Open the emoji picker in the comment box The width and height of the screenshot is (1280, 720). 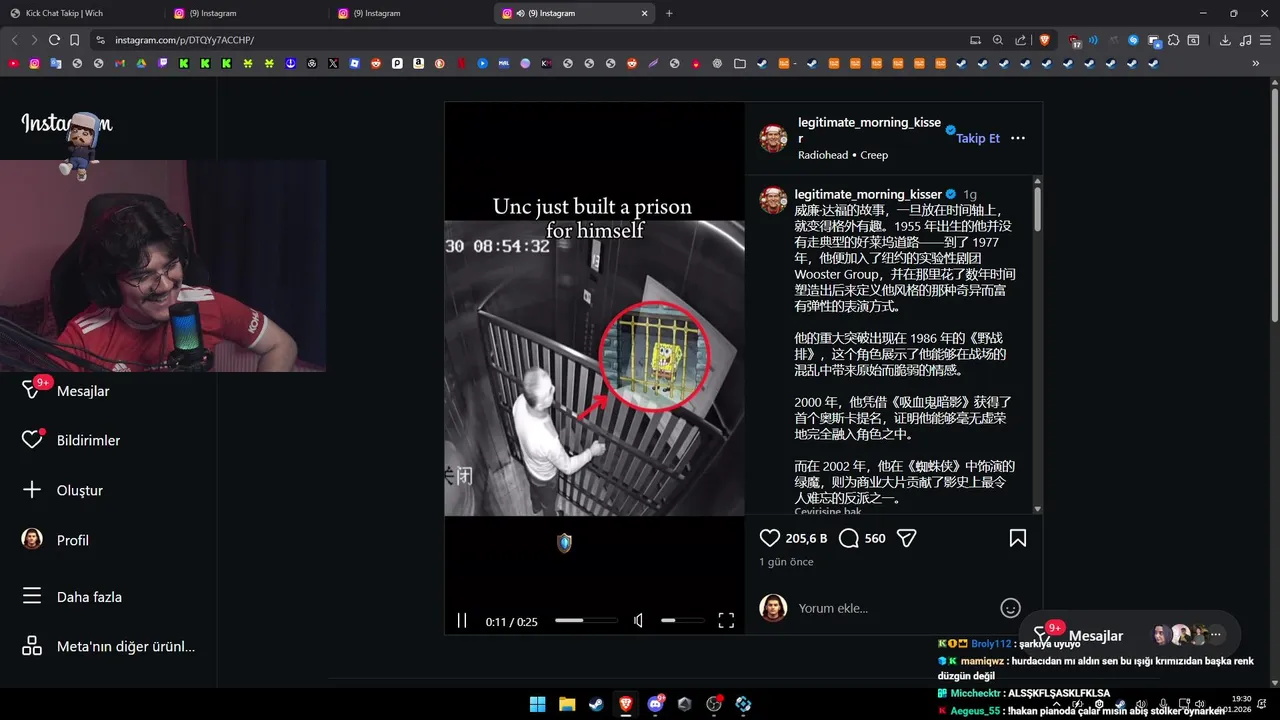coord(1010,608)
